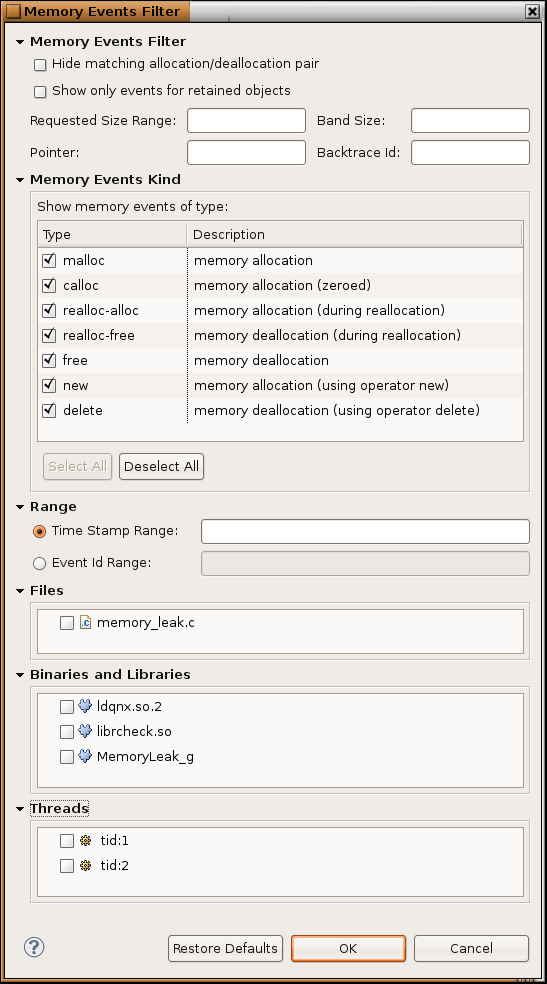This screenshot has height=984, width=547.
Task: Click the Deselect All button
Action: [x=161, y=466]
